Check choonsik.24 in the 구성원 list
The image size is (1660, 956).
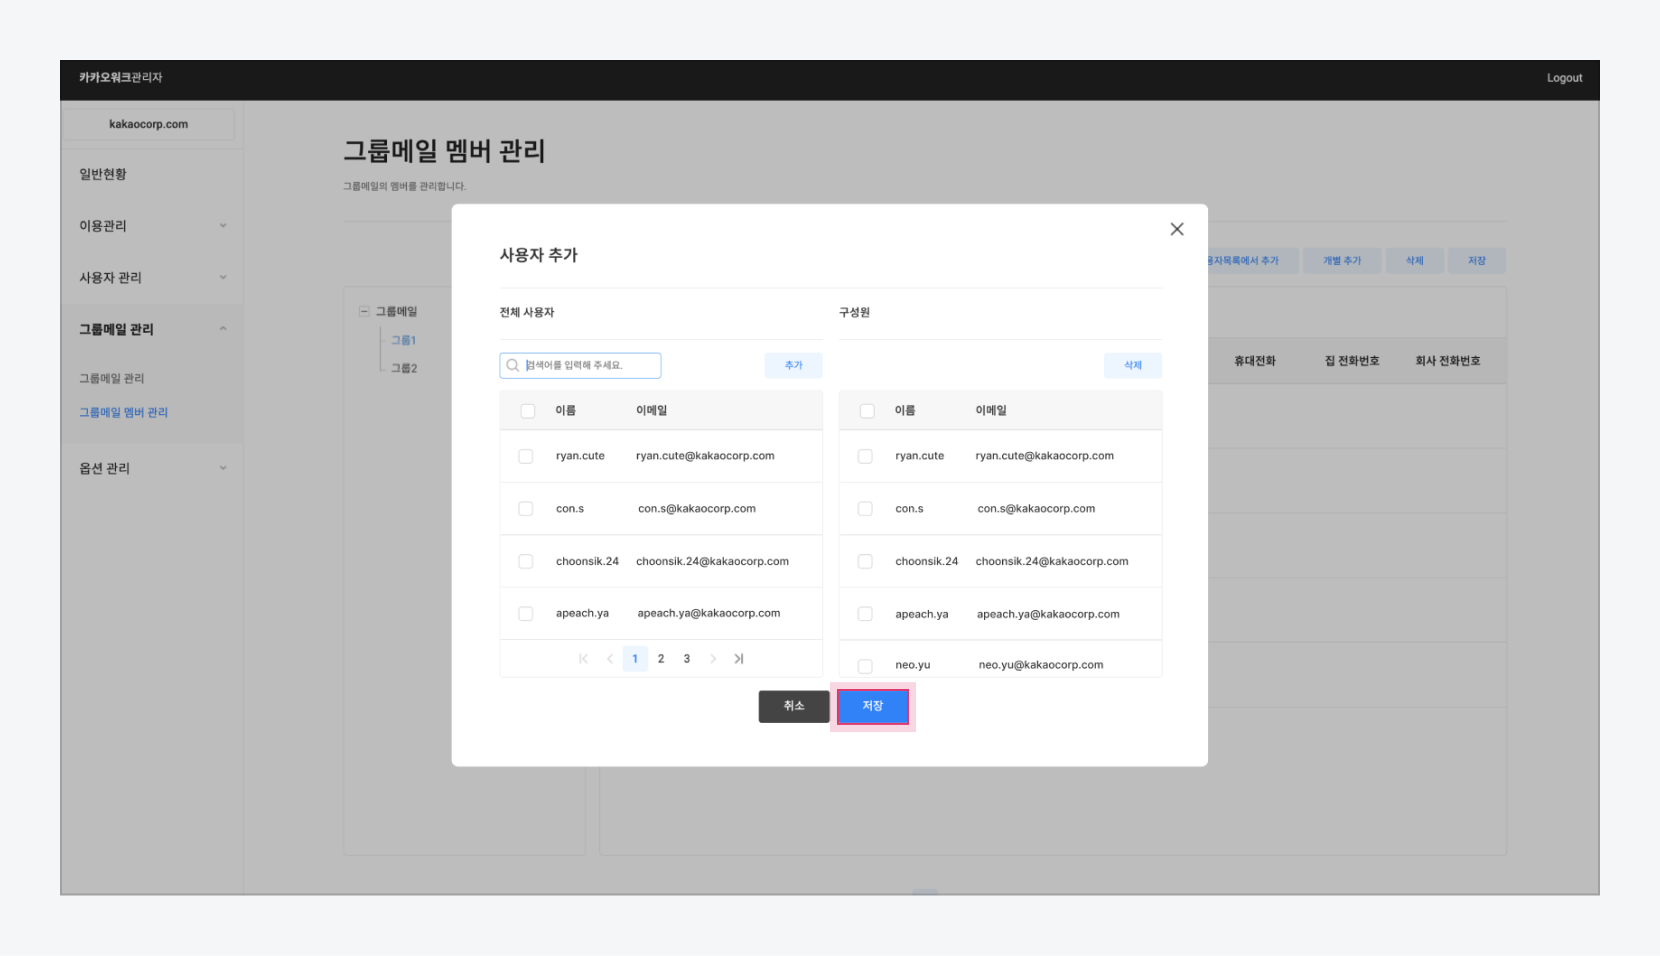tap(865, 562)
